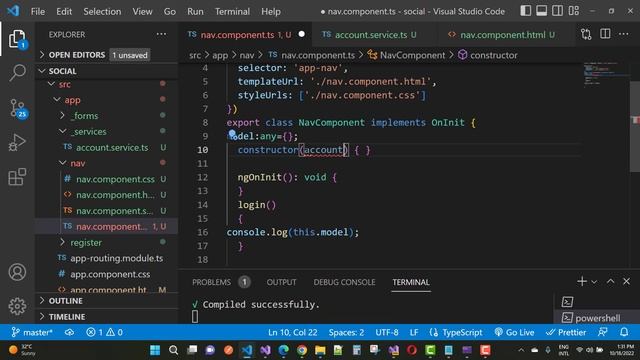Open the Explorer view in activity bar
Viewport: 640px width, 360px height.
[x=17, y=39]
